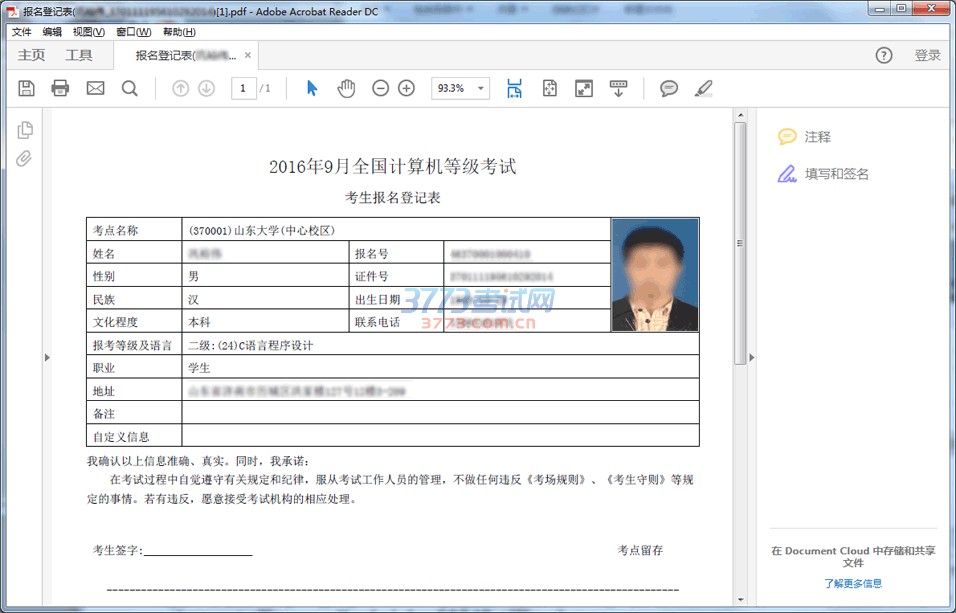Zoom in with the plus icon
The image size is (956, 613).
click(x=406, y=88)
